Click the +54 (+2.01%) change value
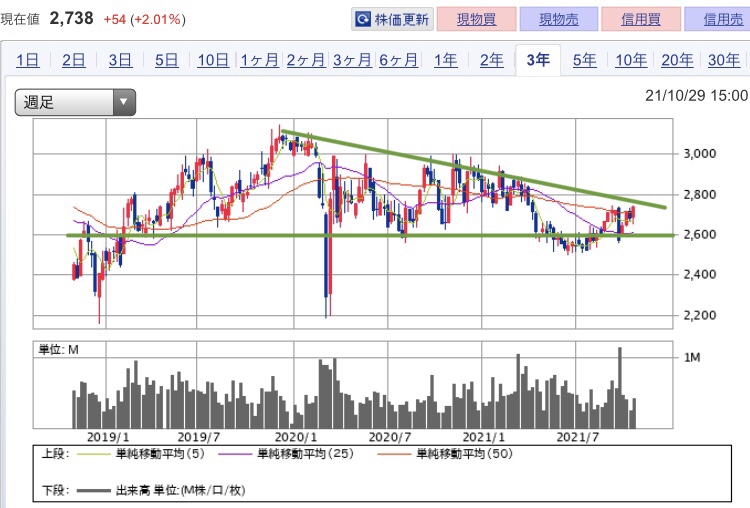The height and width of the screenshot is (508, 750). [144, 20]
